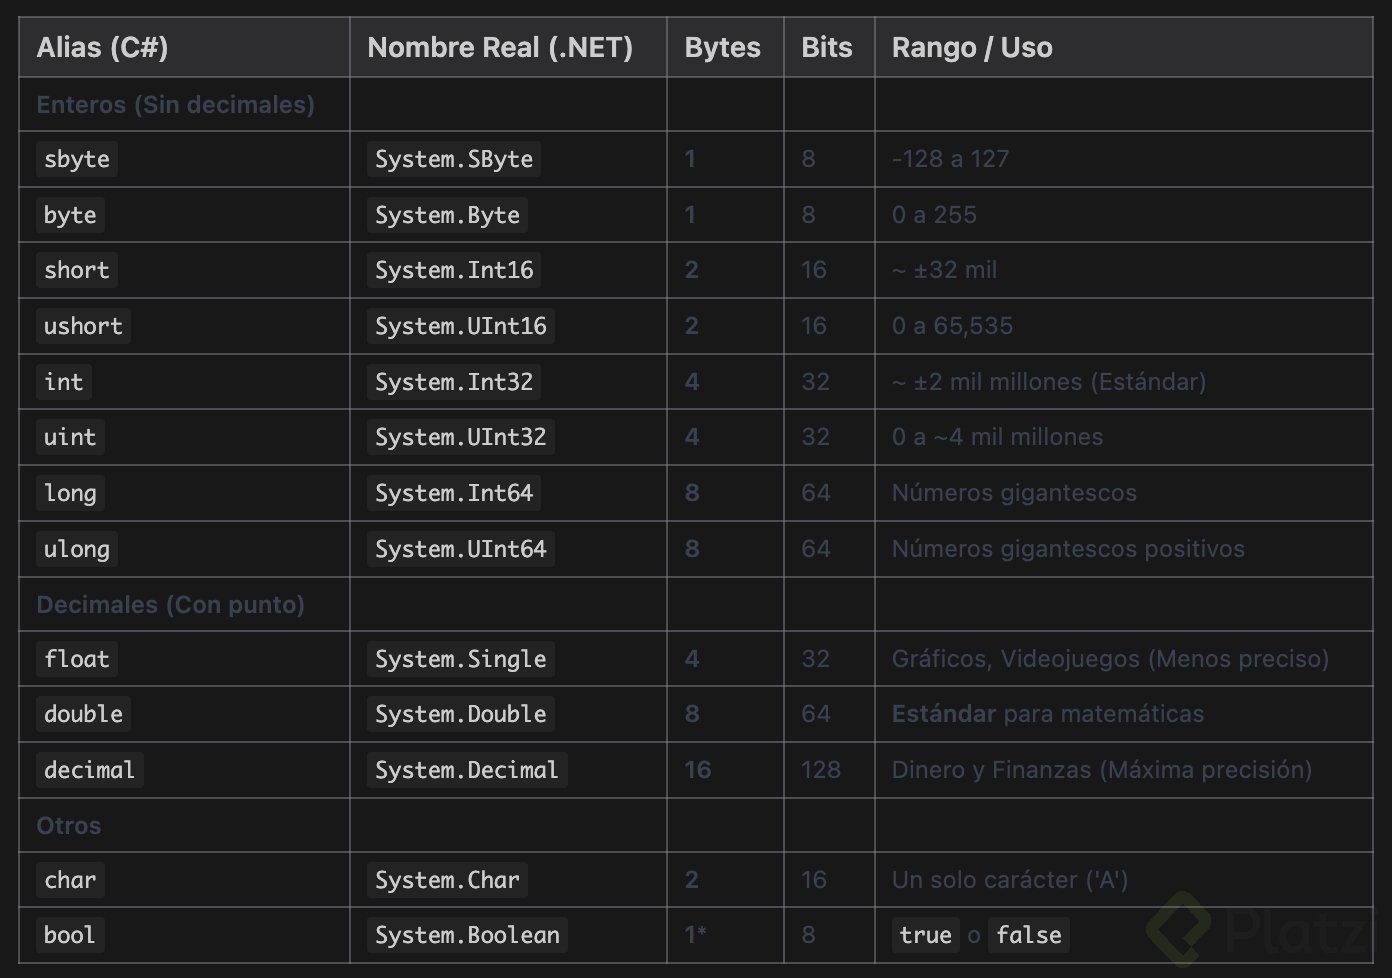Click the "System.Int32" code tag
The width and height of the screenshot is (1392, 978).
454,382
